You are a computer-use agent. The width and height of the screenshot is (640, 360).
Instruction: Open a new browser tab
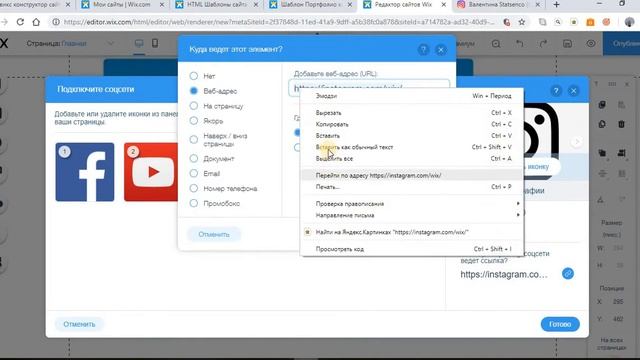click(x=556, y=5)
